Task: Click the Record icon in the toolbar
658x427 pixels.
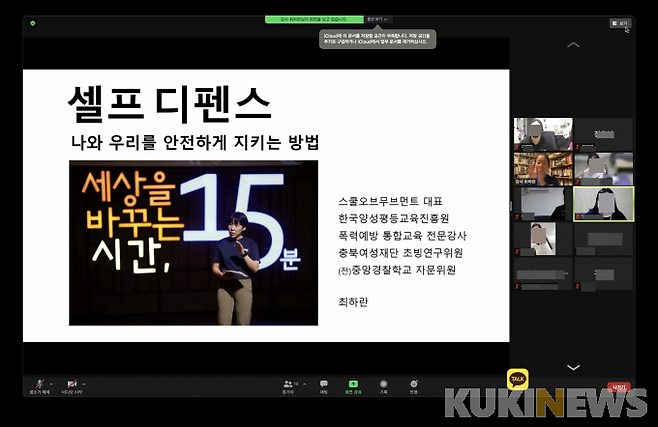Action: tap(383, 384)
